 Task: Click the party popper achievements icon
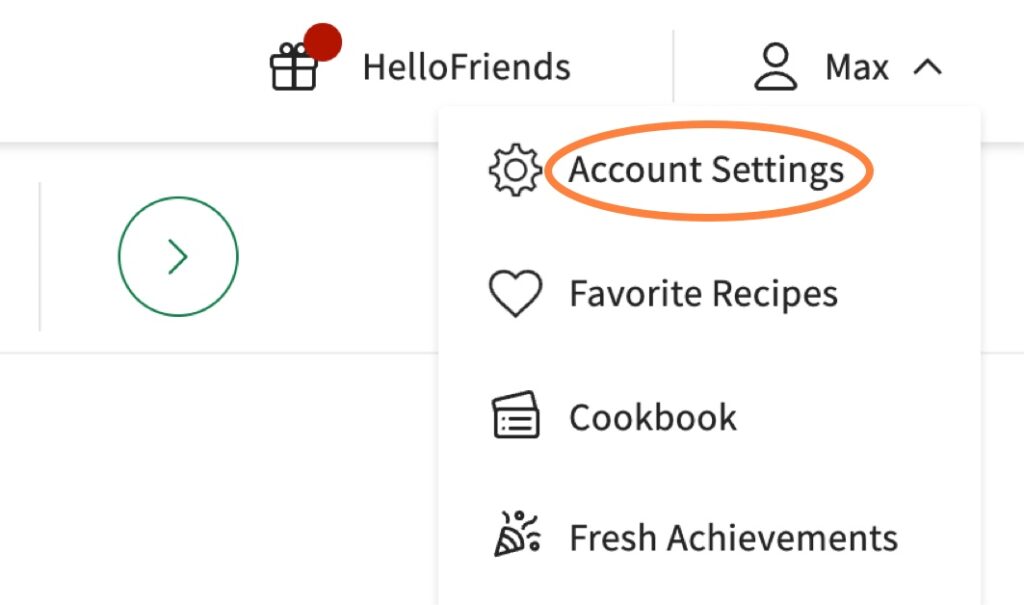[x=516, y=535]
